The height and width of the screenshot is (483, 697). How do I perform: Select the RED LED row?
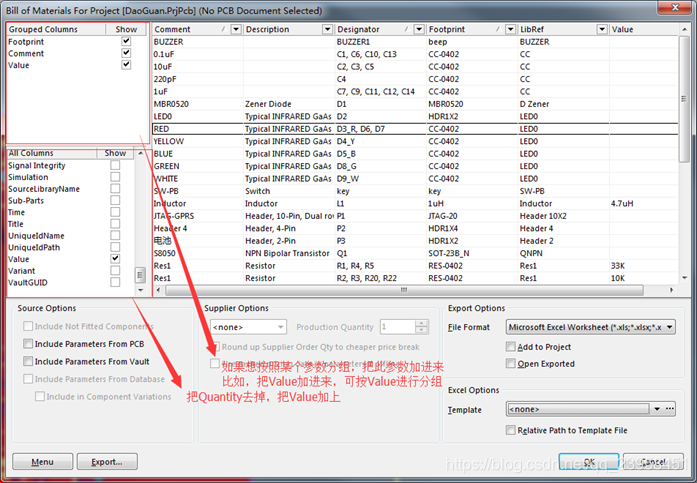pos(415,129)
